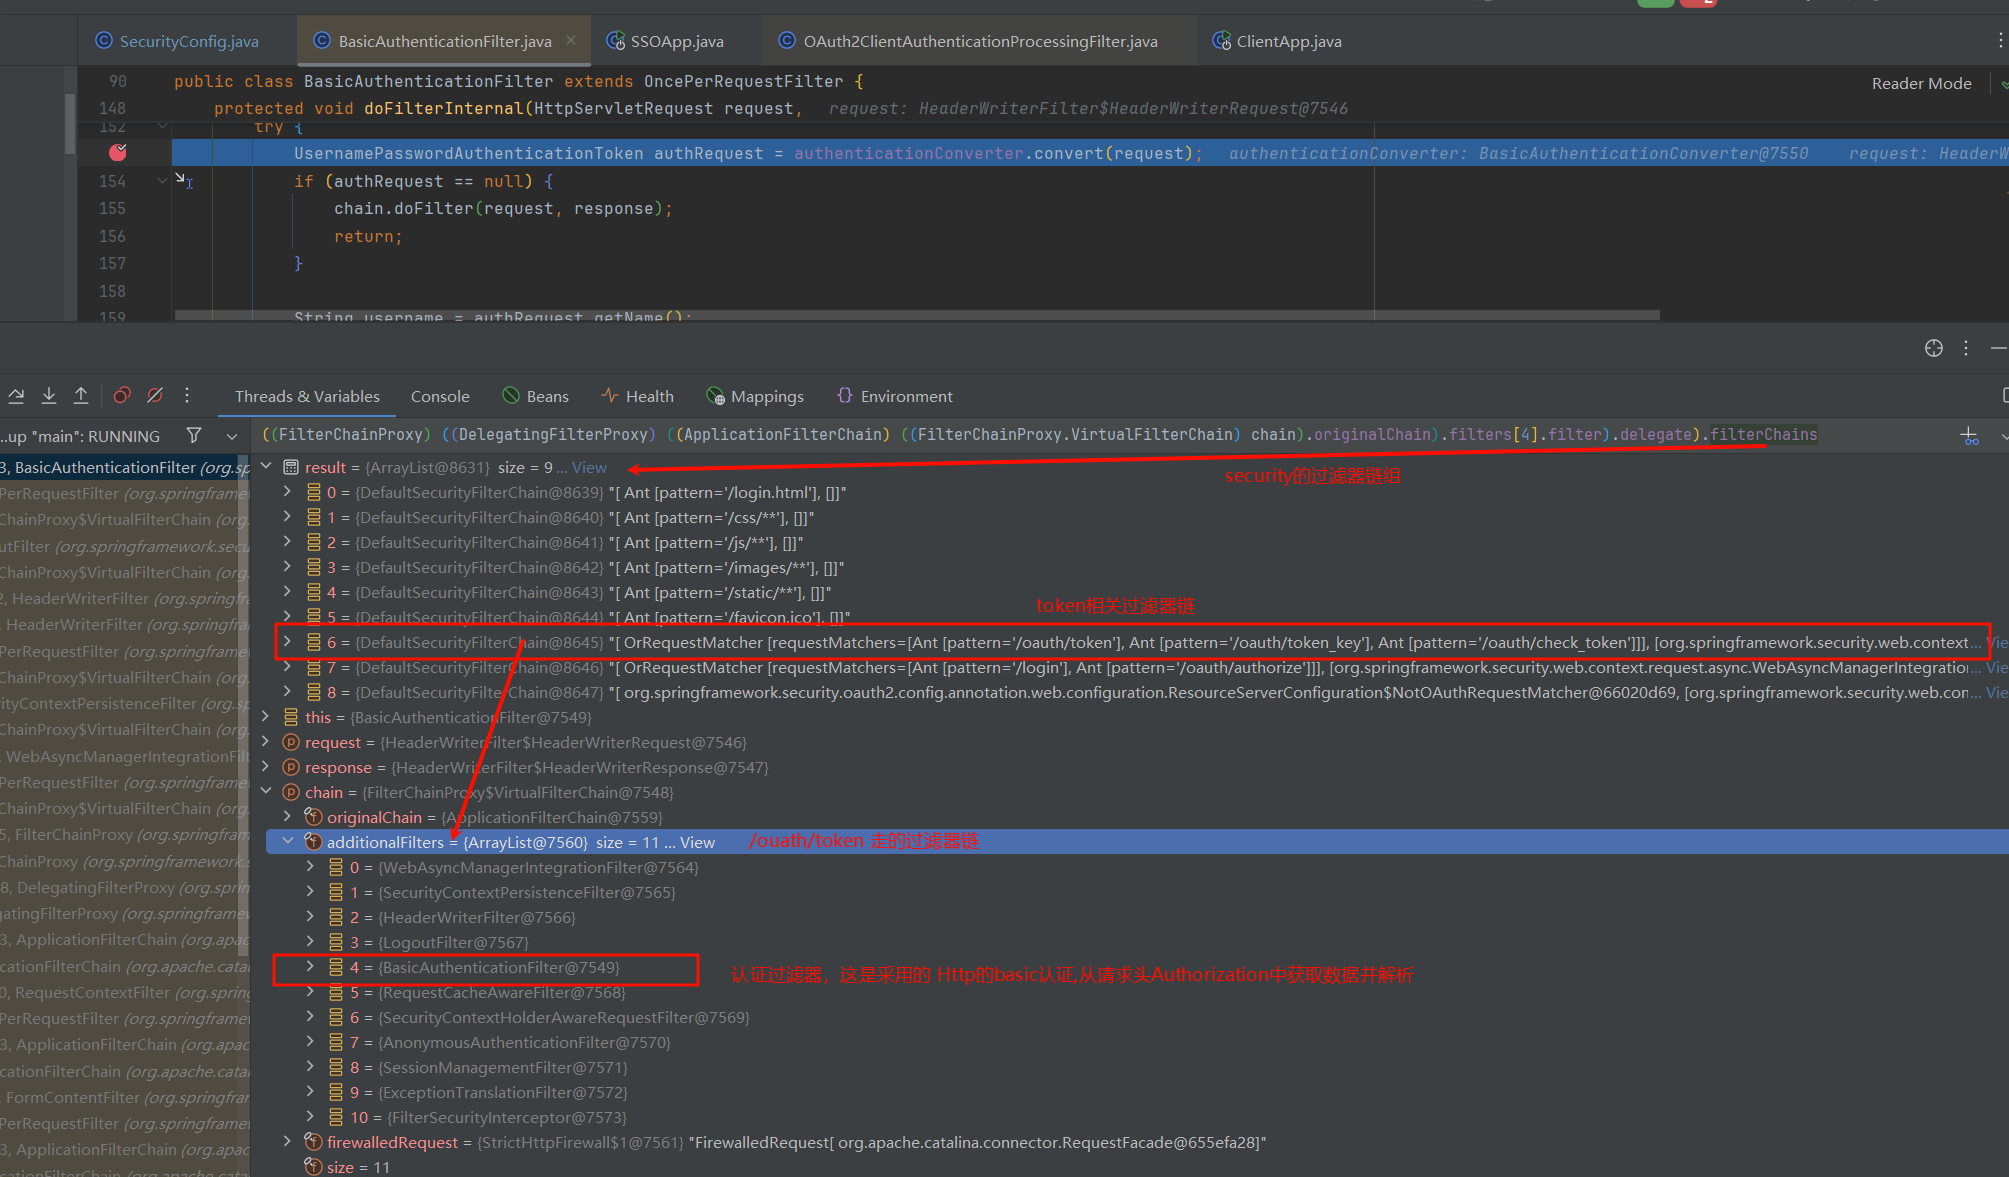This screenshot has width=2009, height=1177.
Task: Click the result variable calculator icon
Action: coord(291,467)
